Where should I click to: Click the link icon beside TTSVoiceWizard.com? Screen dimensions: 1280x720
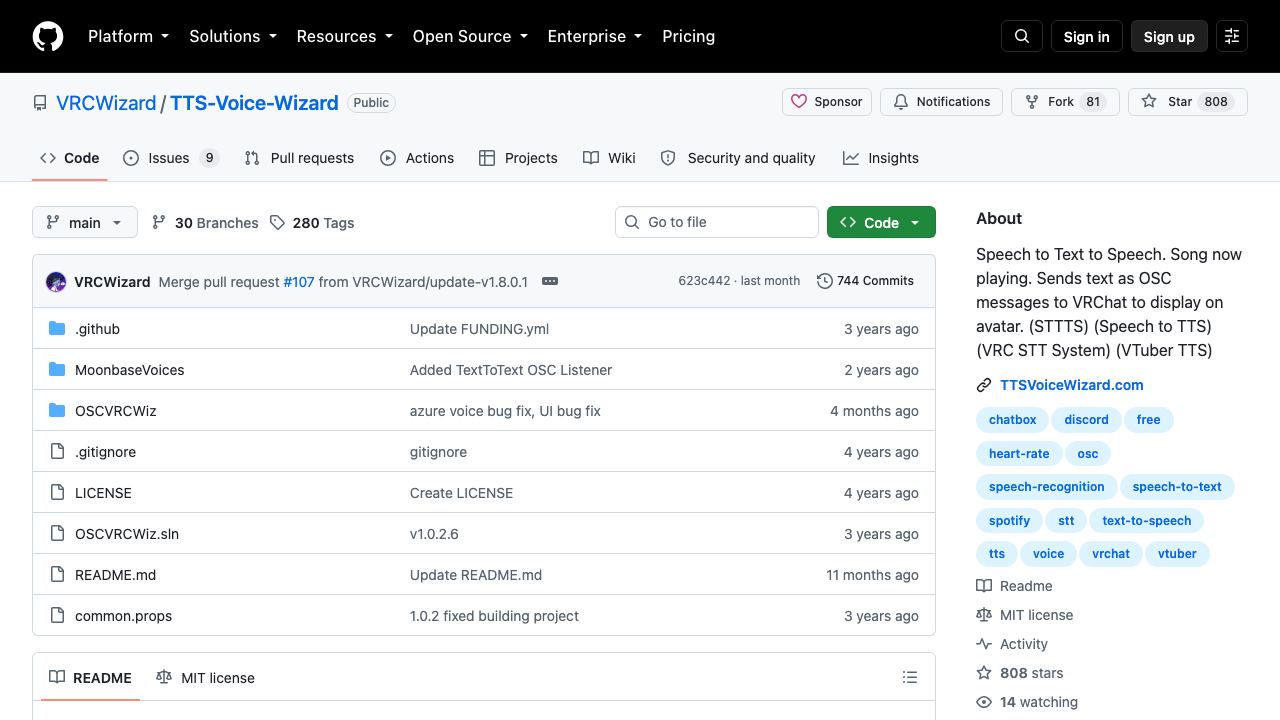[984, 385]
